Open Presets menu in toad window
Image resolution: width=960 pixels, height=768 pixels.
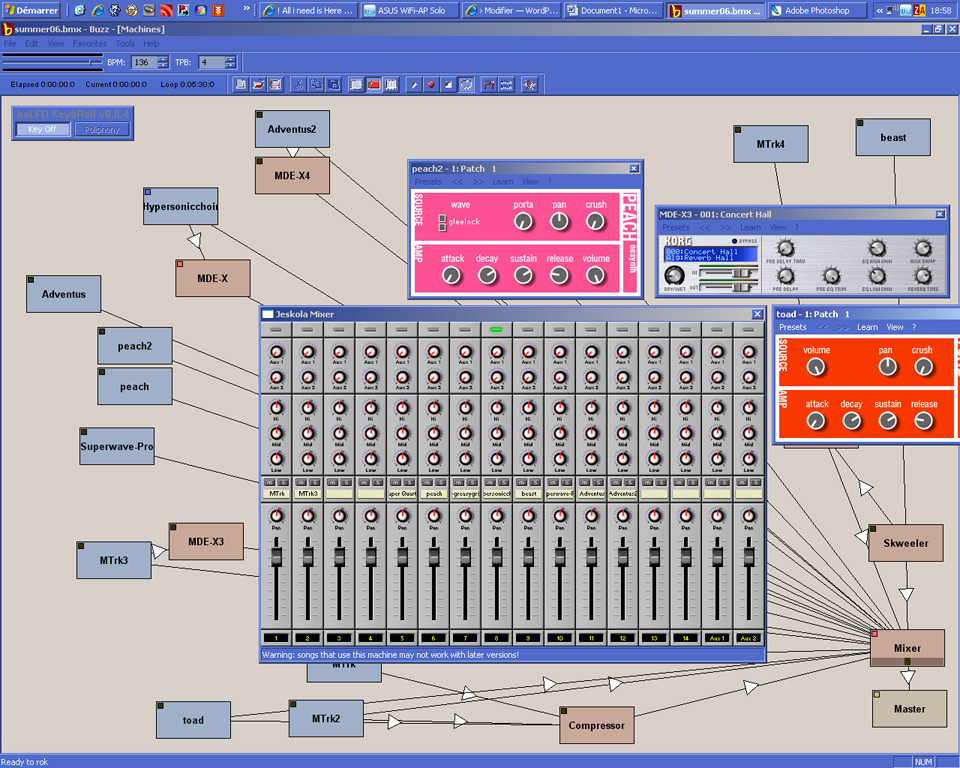tap(792, 327)
